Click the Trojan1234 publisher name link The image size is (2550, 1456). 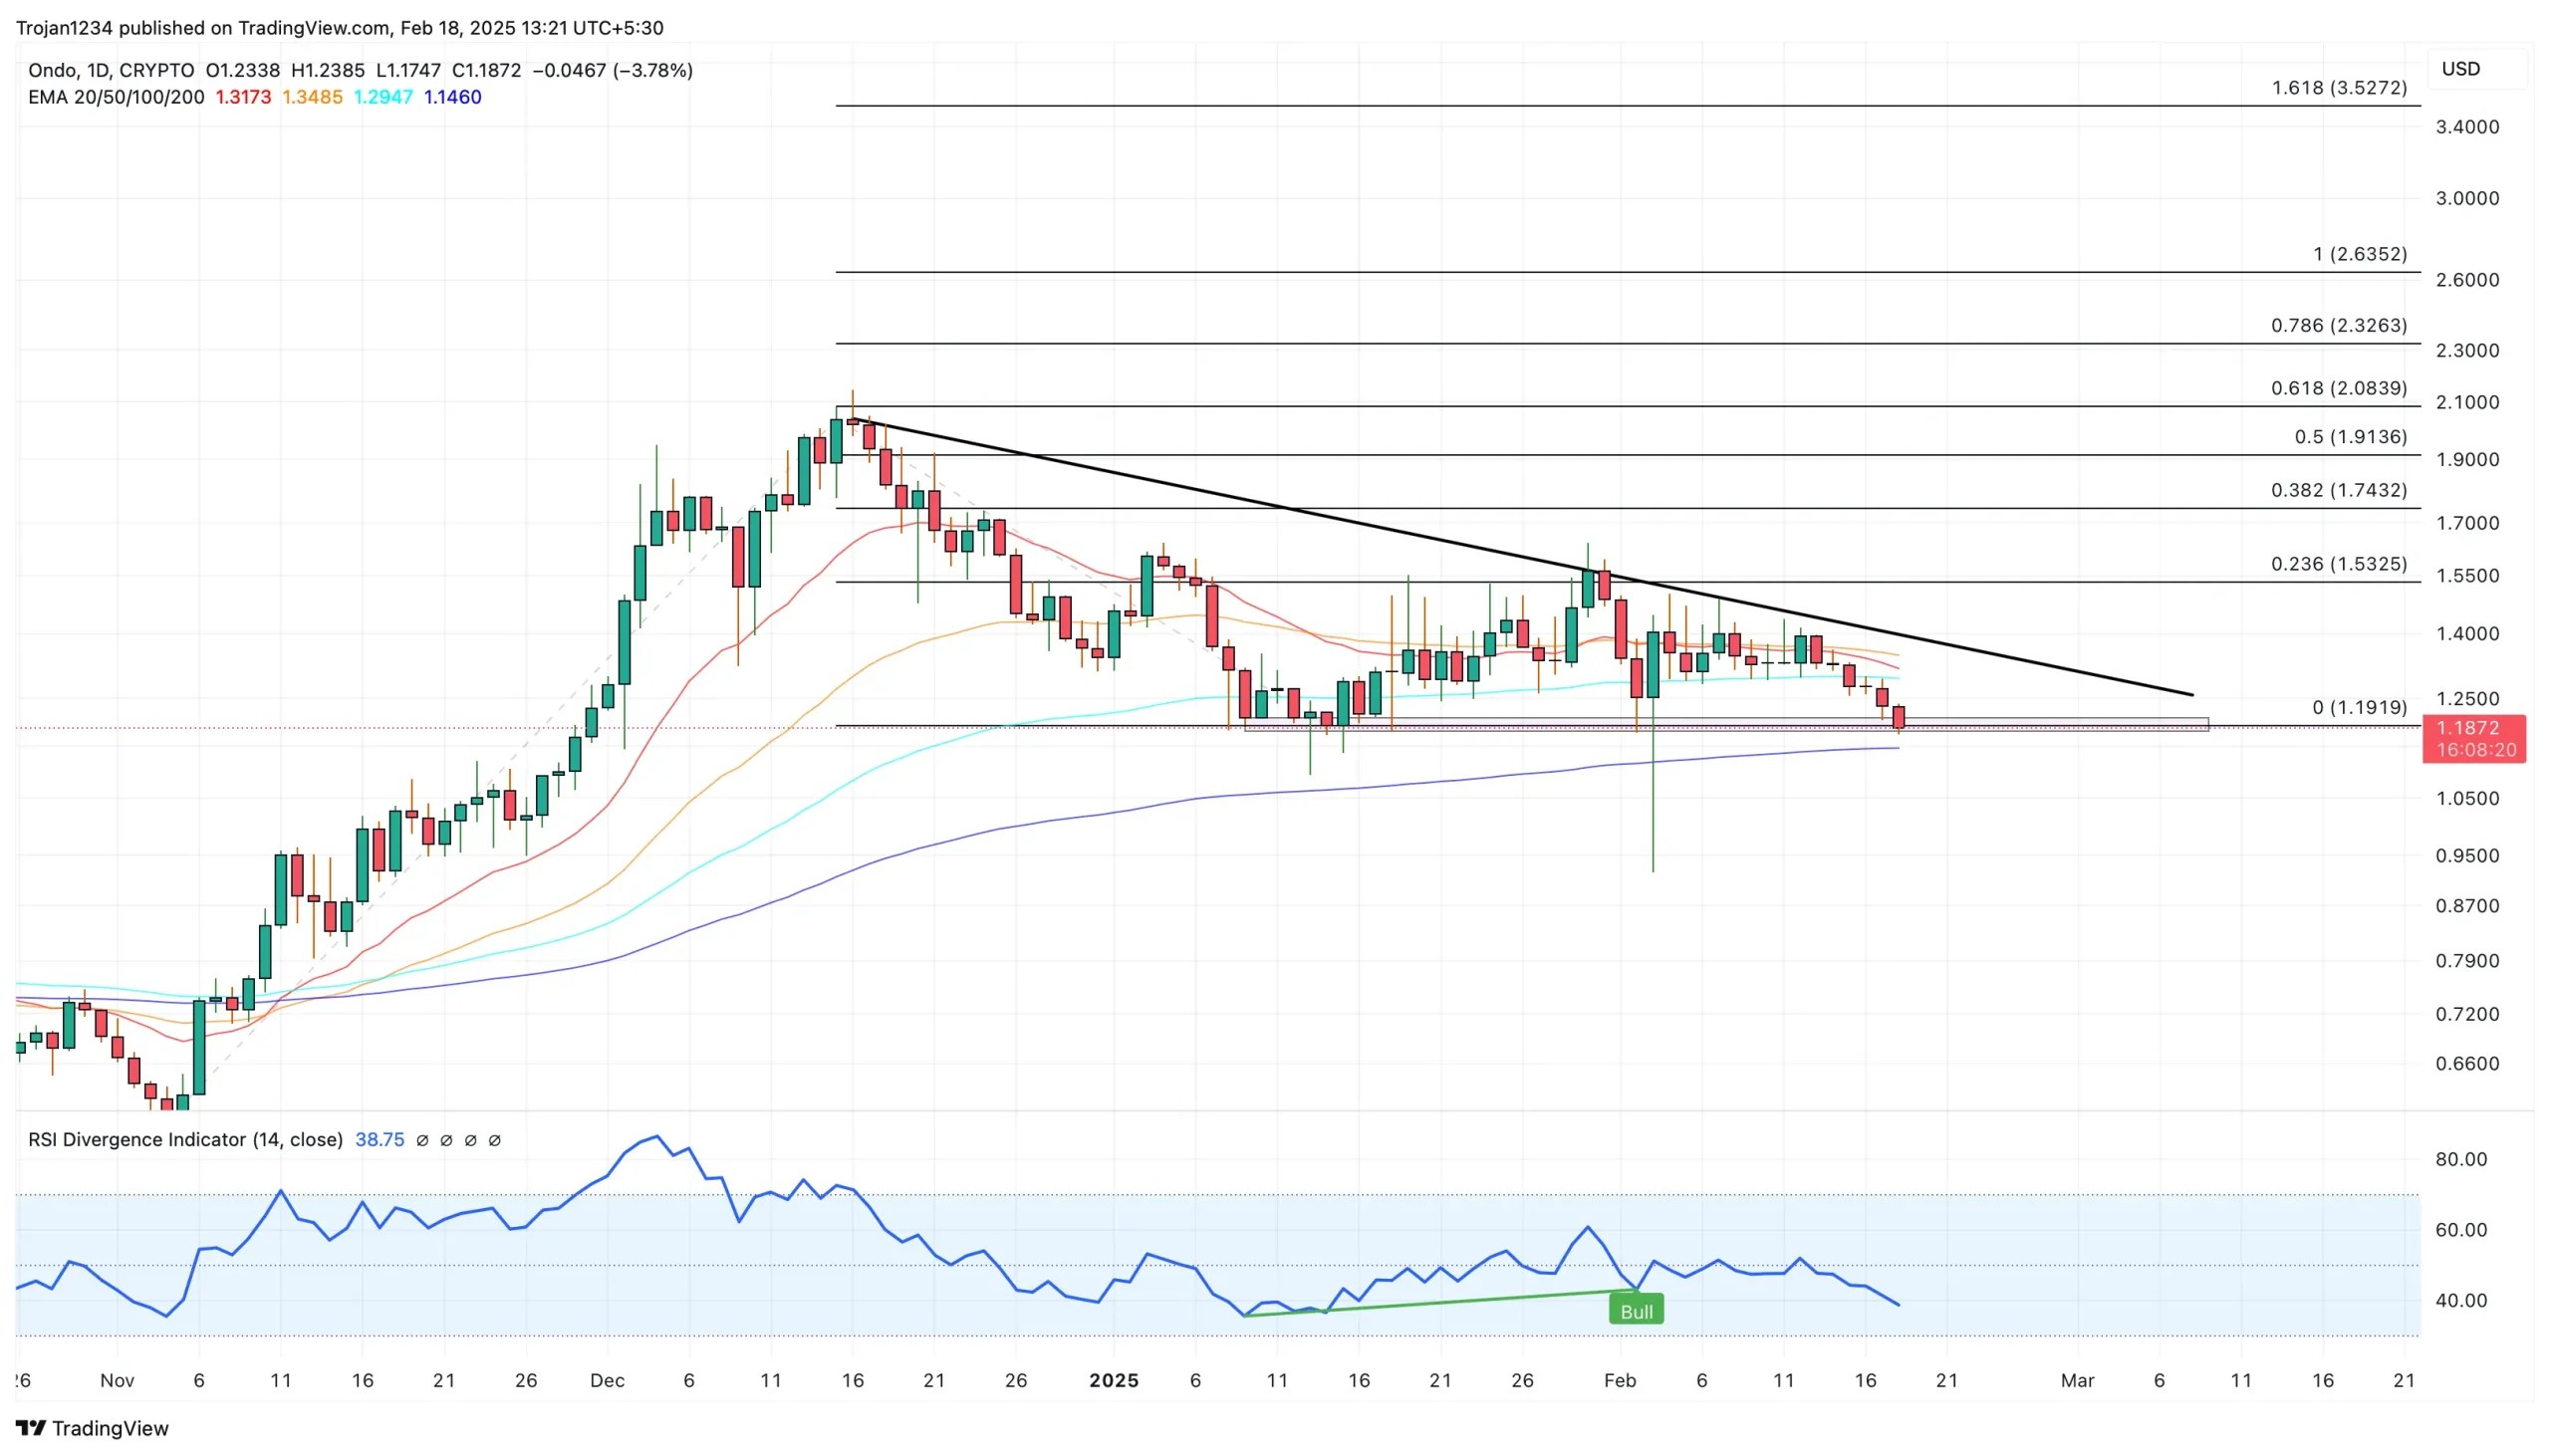pos(67,28)
